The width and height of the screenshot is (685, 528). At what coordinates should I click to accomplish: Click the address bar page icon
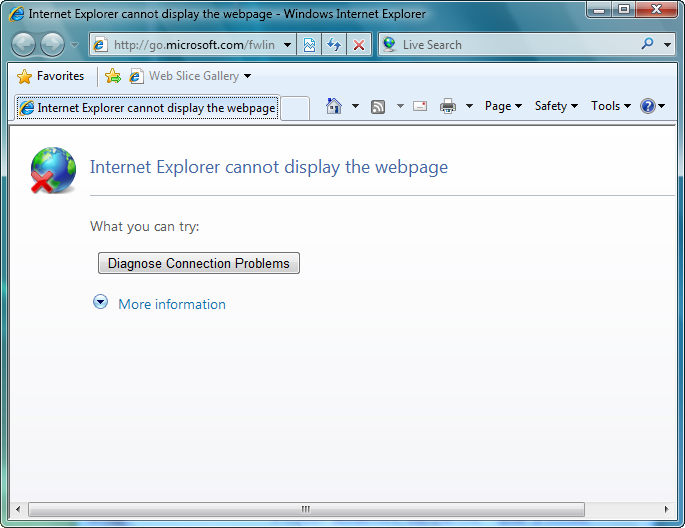click(x=100, y=45)
